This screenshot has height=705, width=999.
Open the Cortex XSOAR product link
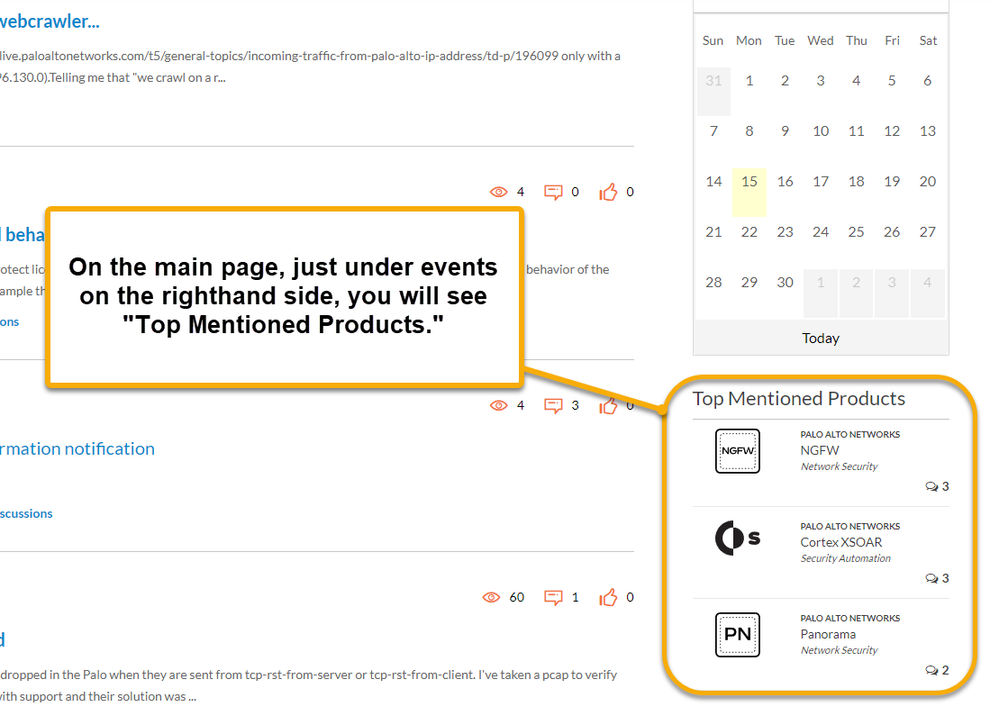841,543
